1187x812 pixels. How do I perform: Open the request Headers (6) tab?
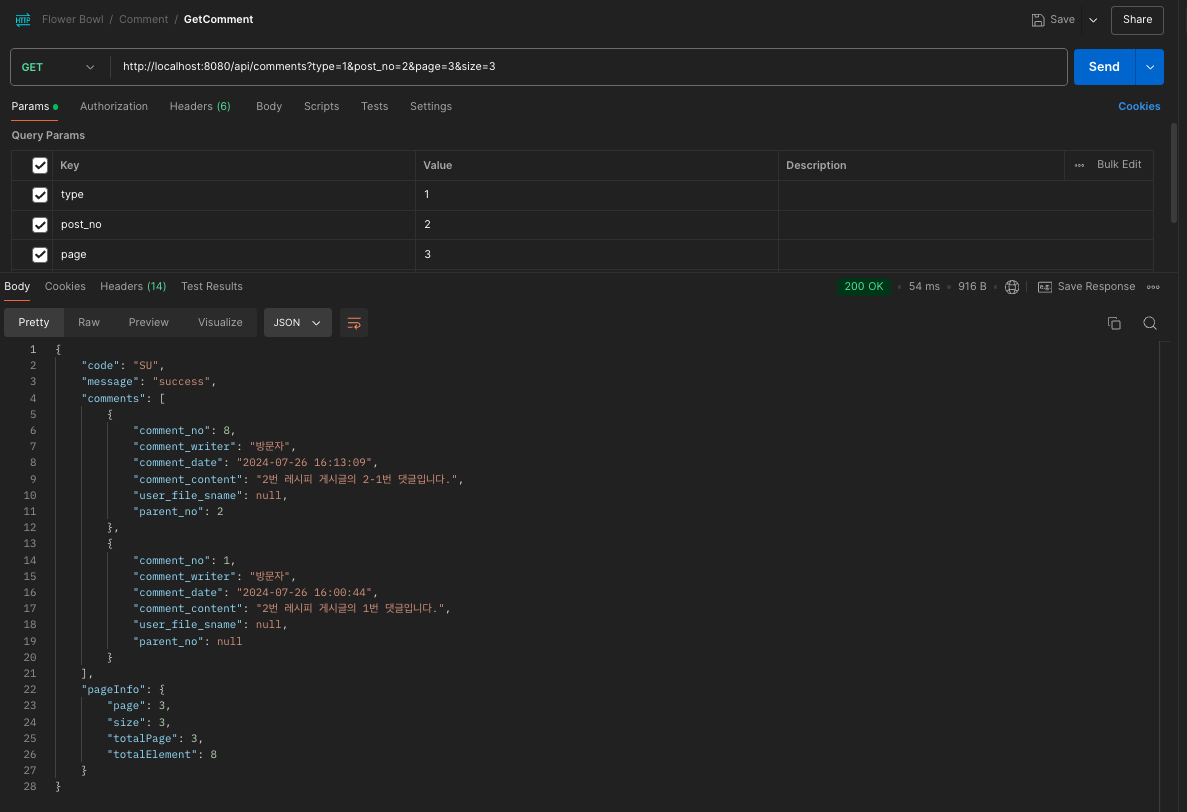pos(200,107)
